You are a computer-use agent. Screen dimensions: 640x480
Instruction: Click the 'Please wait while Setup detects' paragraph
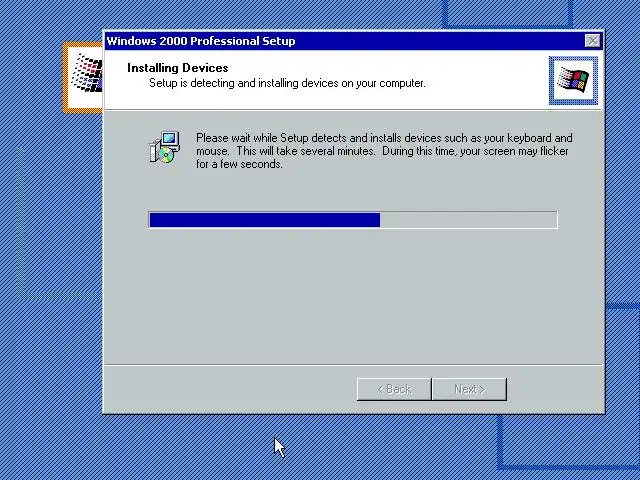tap(384, 151)
